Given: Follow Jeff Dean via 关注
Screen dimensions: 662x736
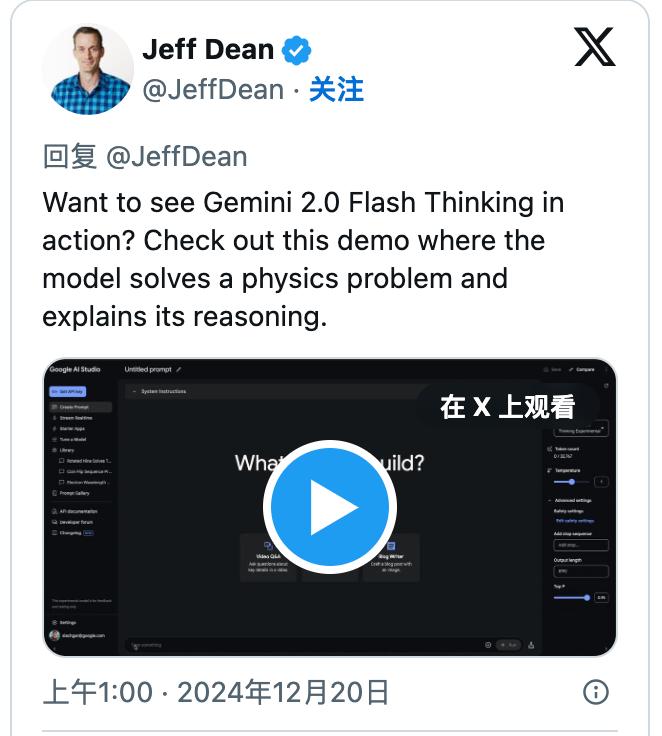Looking at the screenshot, I should (336, 89).
